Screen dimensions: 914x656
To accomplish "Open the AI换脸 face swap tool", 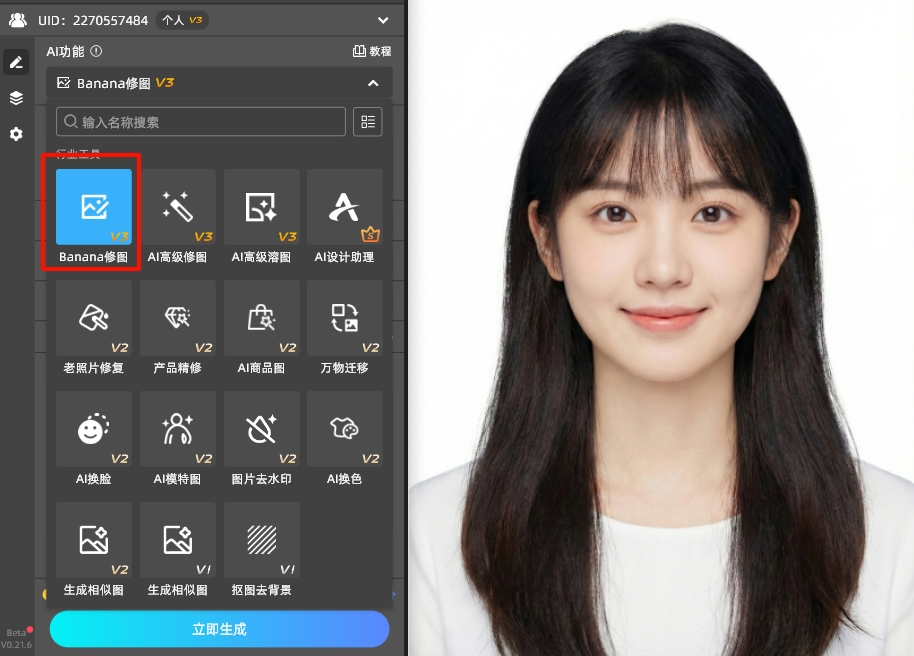I will coord(92,430).
